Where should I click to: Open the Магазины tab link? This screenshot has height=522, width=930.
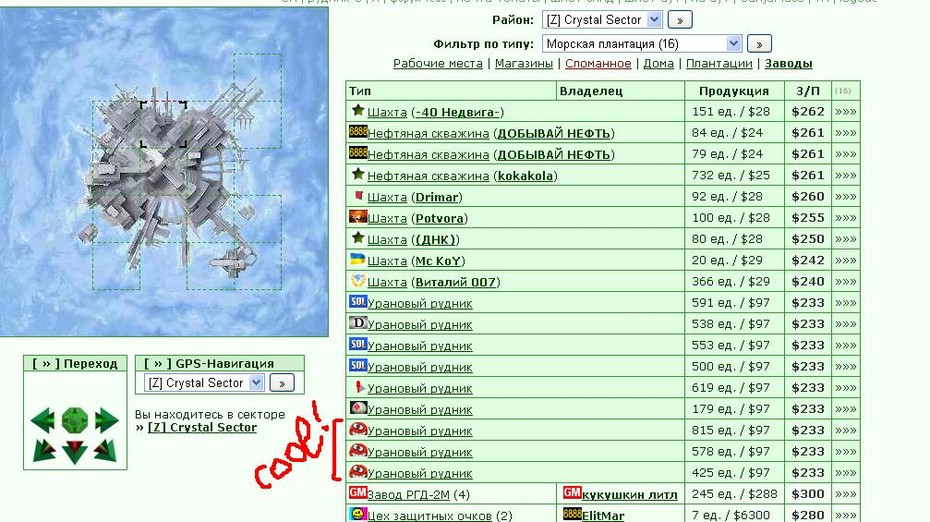tap(524, 63)
